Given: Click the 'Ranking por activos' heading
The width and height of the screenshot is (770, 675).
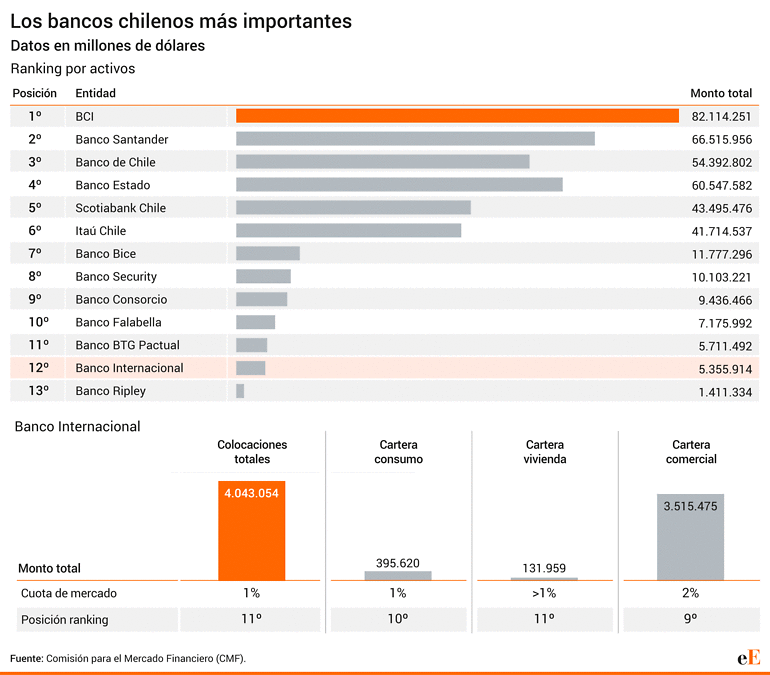Looking at the screenshot, I should pyautogui.click(x=73, y=68).
